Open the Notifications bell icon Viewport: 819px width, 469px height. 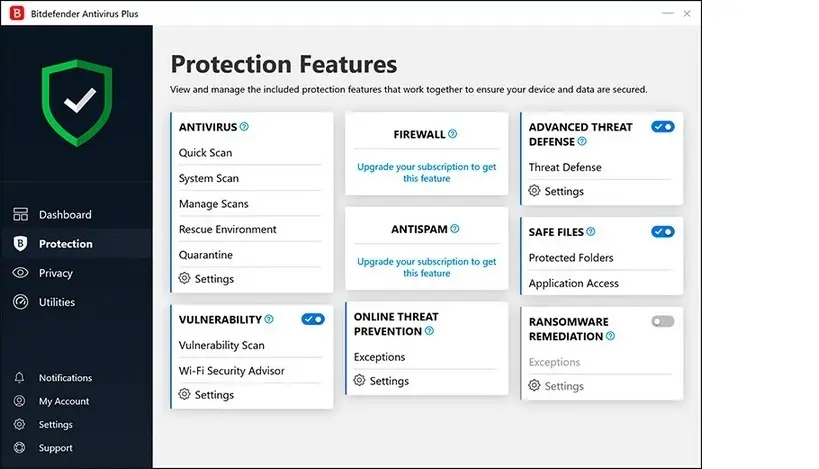(x=19, y=378)
